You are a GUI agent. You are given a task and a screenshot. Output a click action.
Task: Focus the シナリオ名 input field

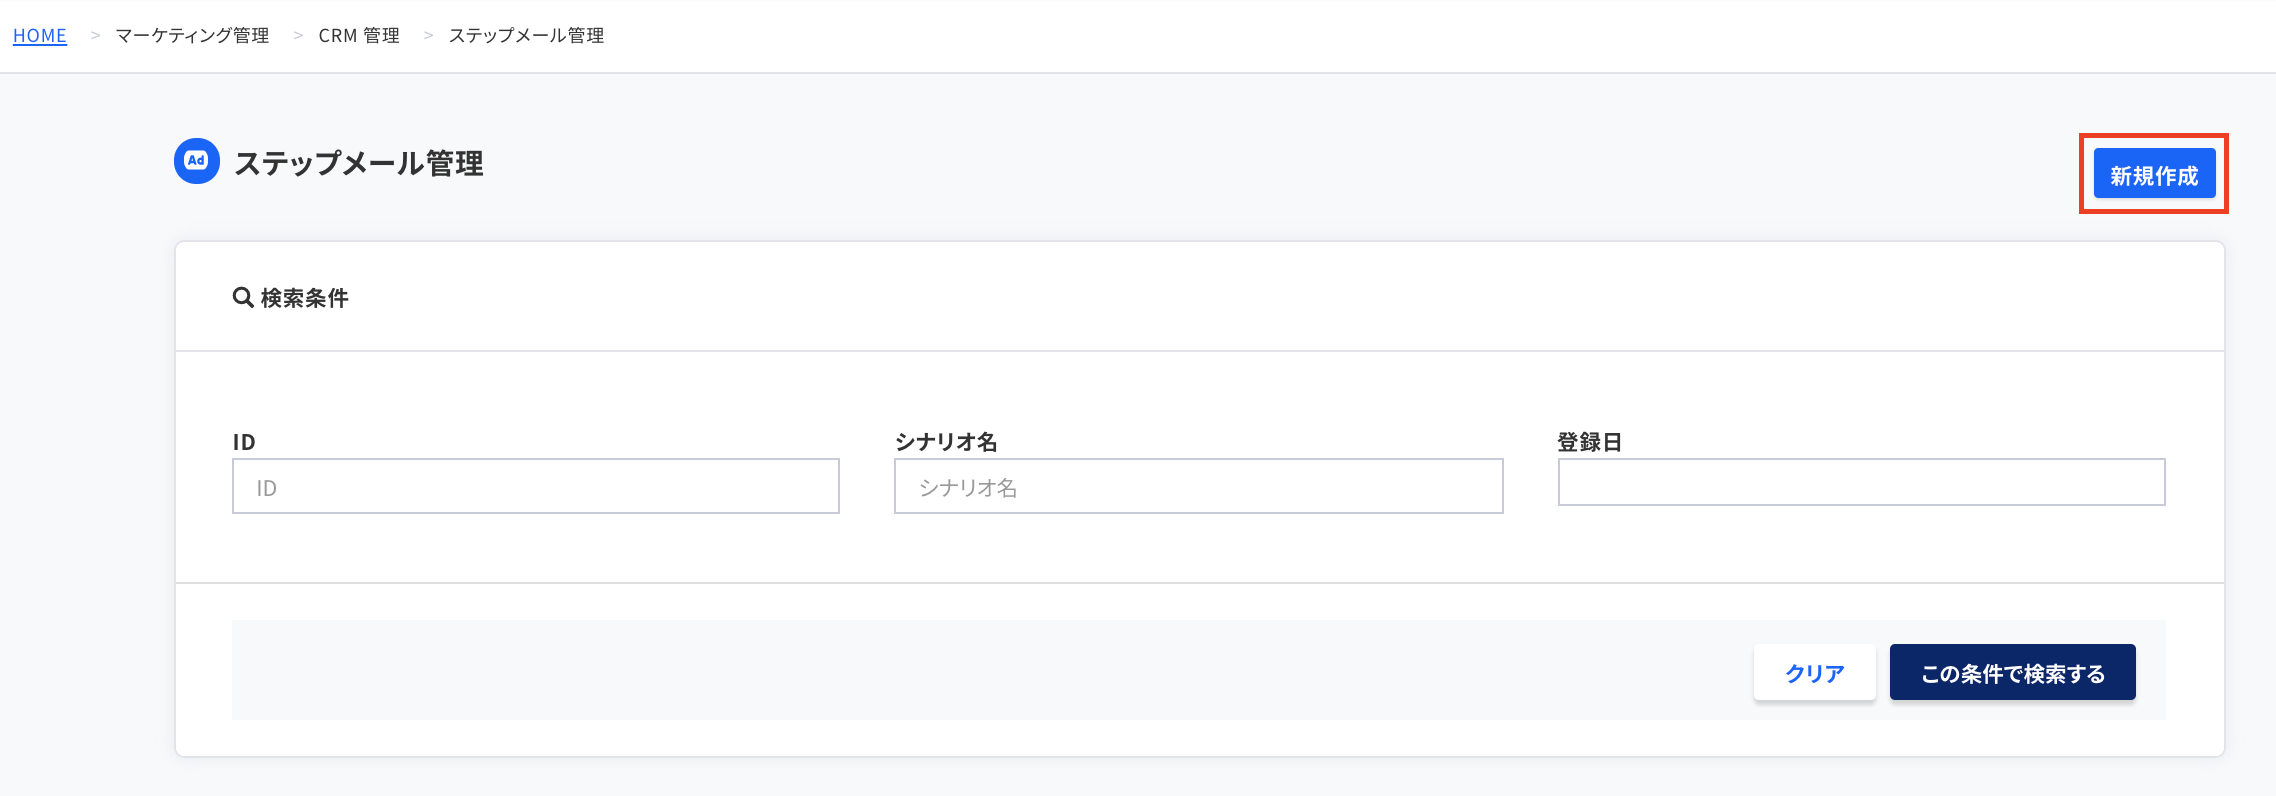click(1199, 486)
